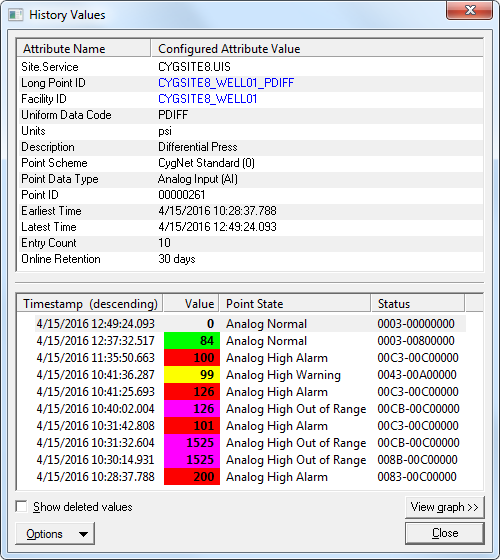Click the Attribute Name column header
This screenshot has width=500, height=560.
pyautogui.click(x=84, y=49)
